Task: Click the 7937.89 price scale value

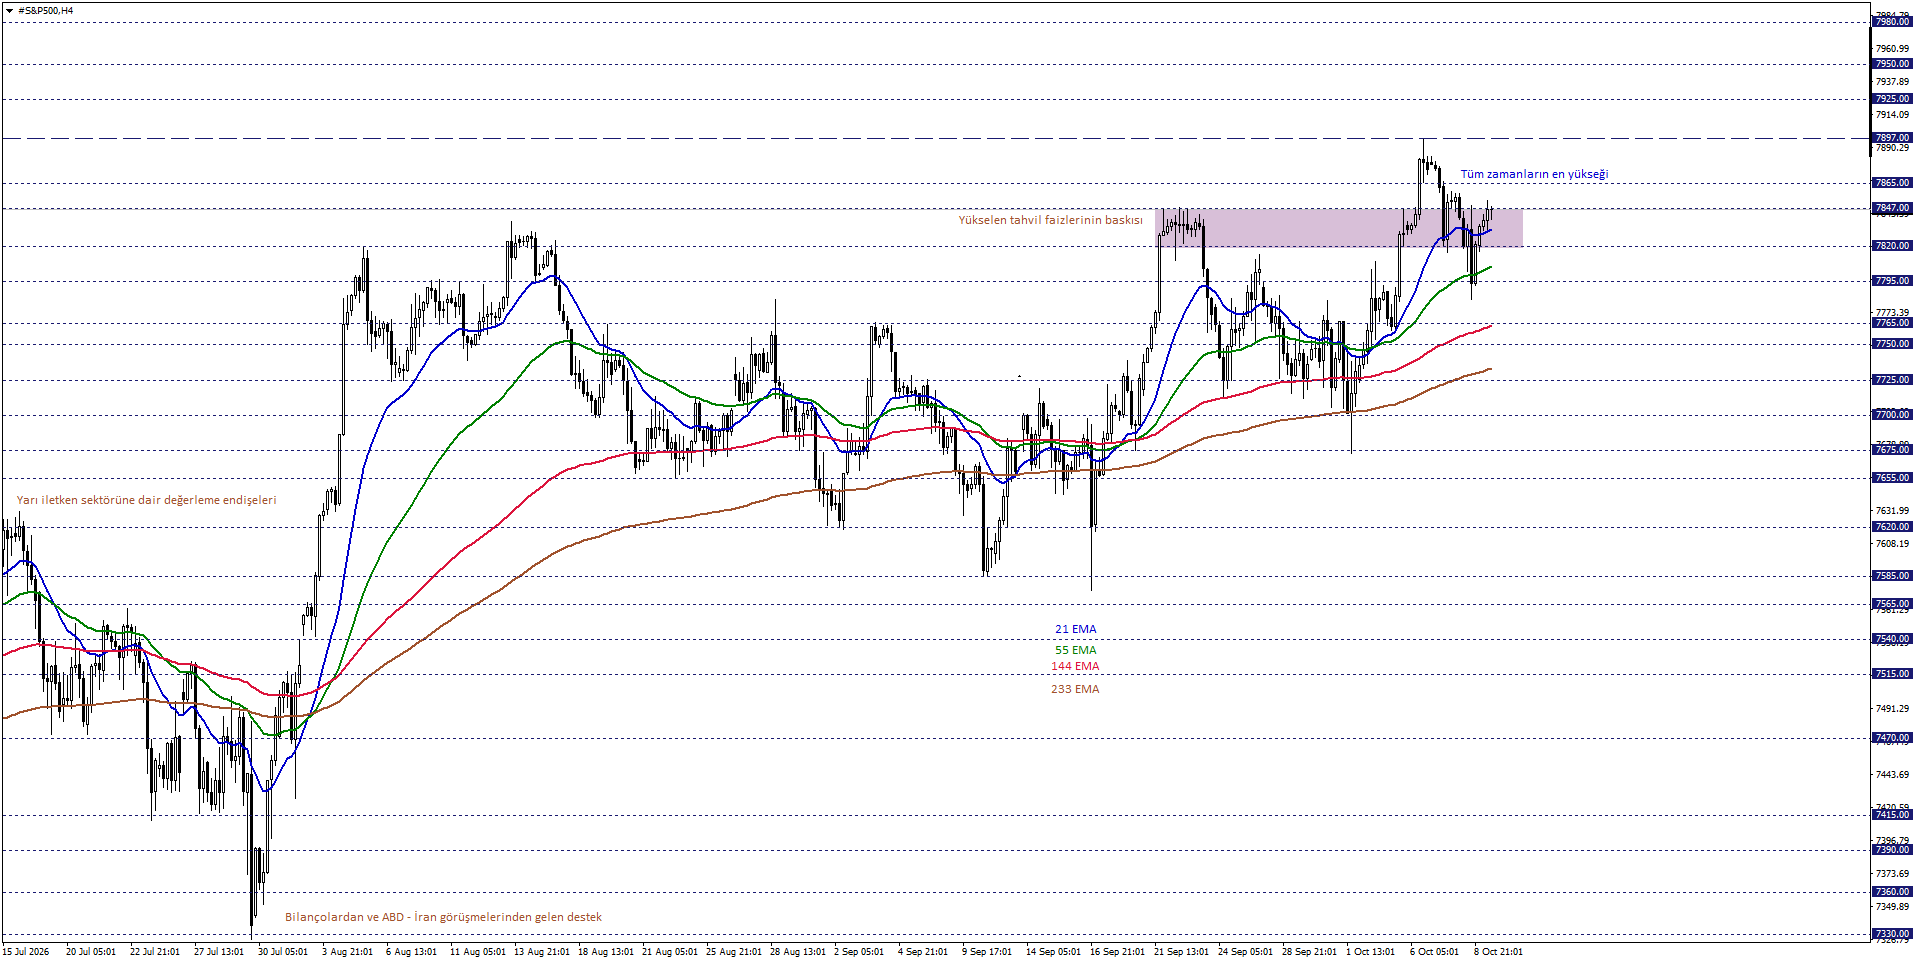Action: [1892, 82]
